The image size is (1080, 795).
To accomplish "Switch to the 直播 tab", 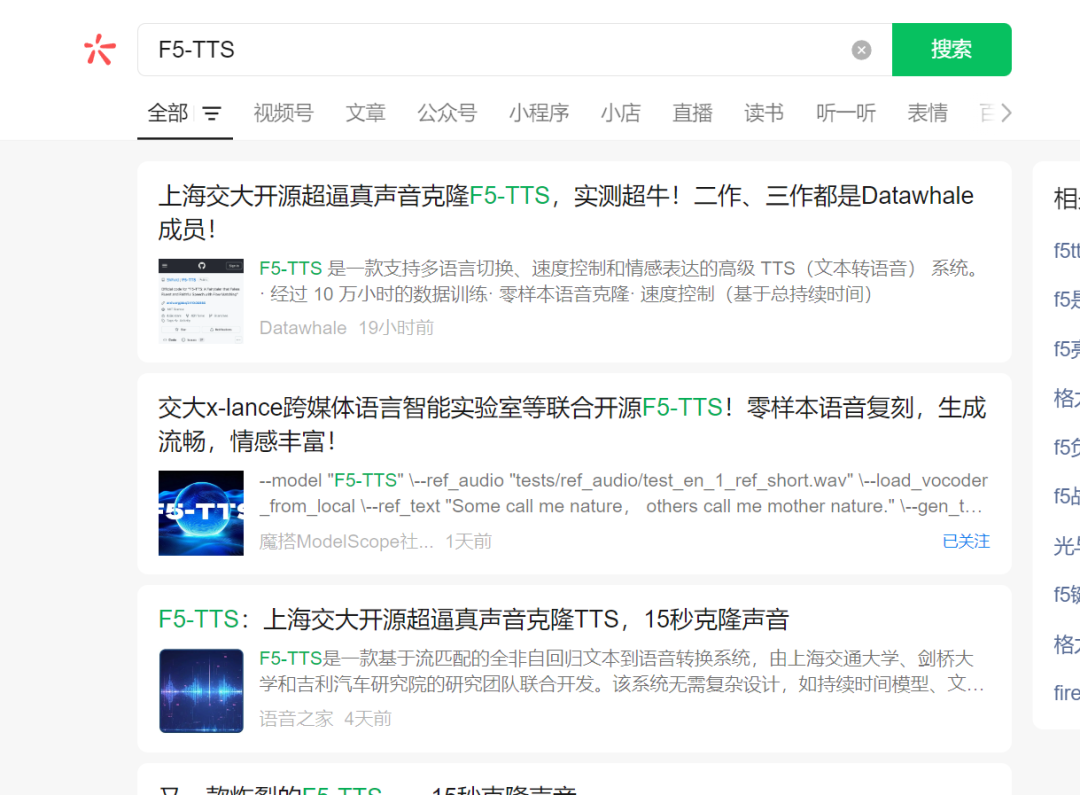I will [x=692, y=113].
